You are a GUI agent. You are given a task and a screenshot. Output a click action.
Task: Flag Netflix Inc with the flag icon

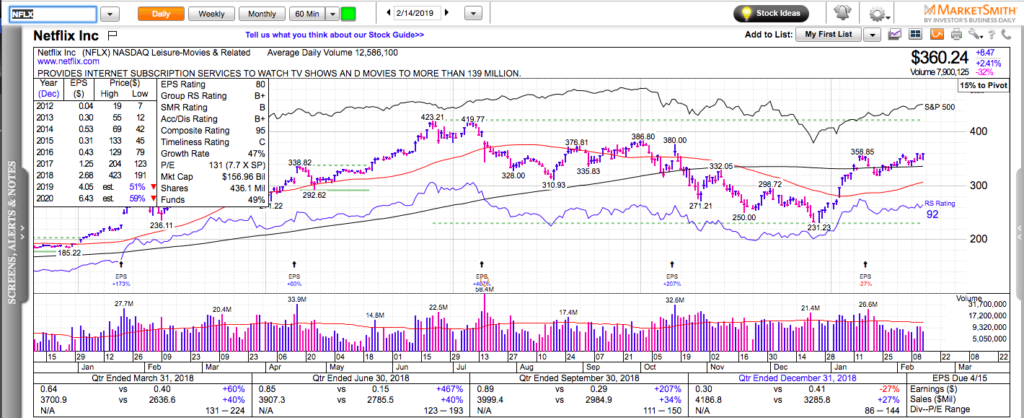coord(112,34)
